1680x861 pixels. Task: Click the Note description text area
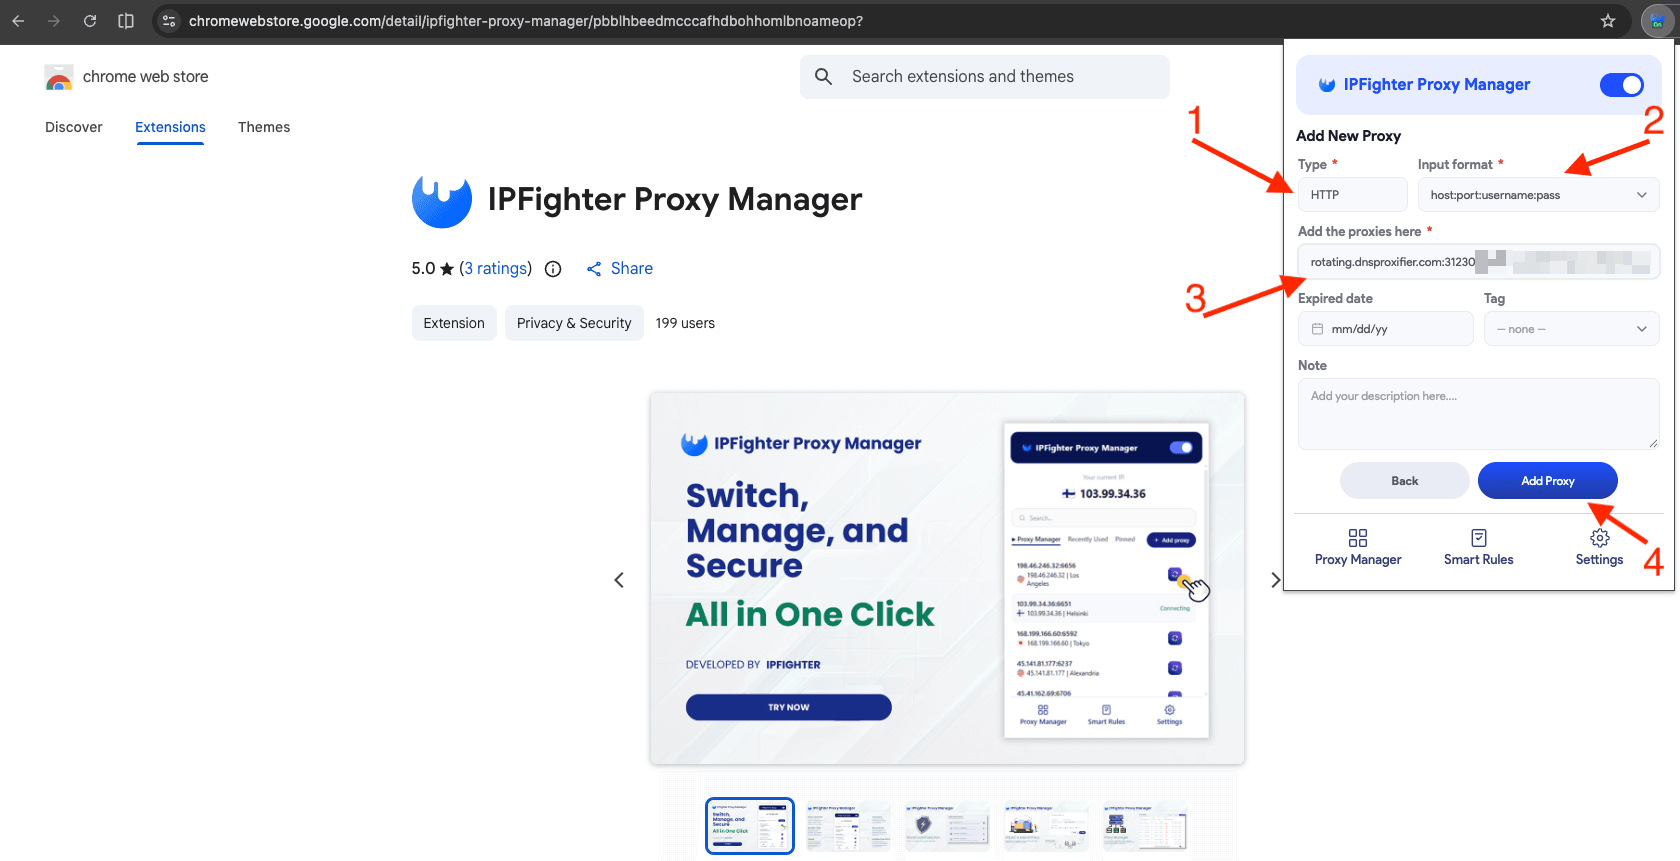point(1479,414)
